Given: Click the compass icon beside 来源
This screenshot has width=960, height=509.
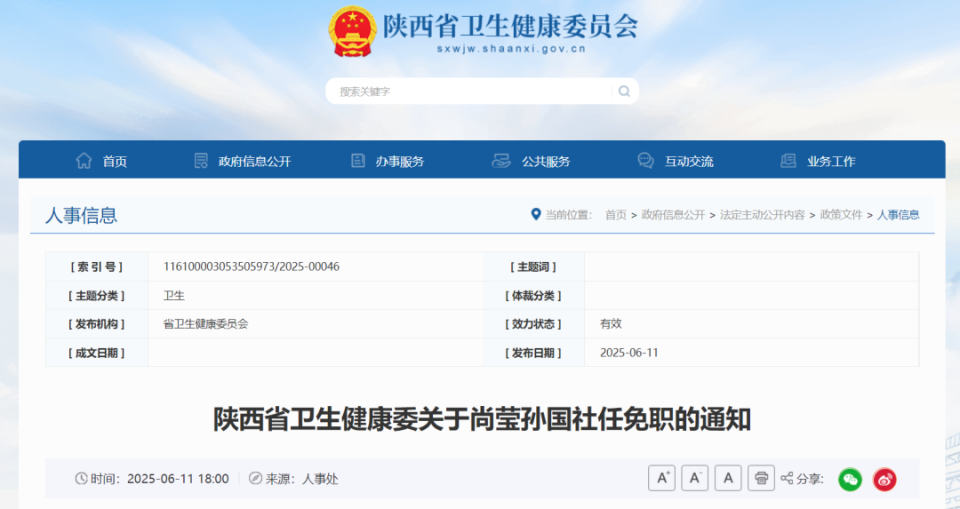Looking at the screenshot, I should (x=255, y=478).
